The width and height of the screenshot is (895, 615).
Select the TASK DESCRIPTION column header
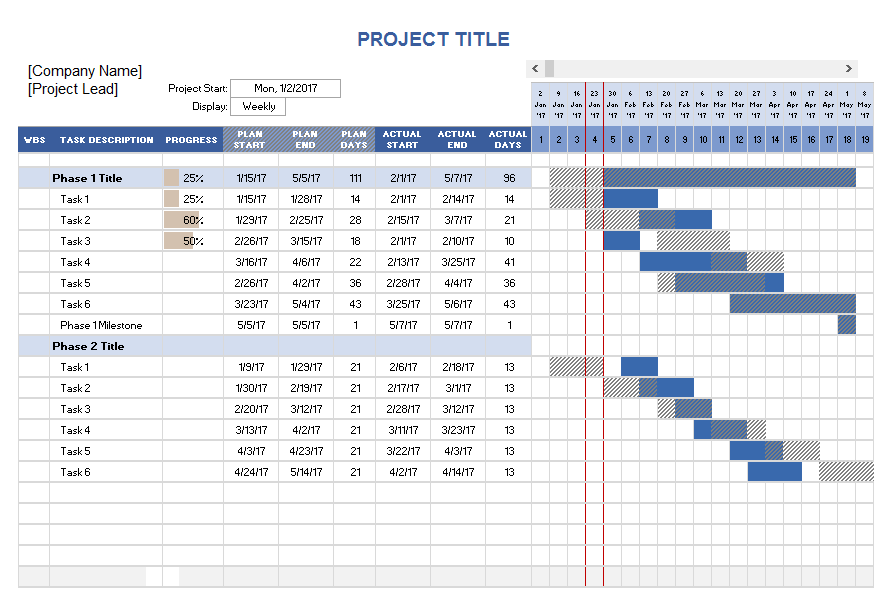tap(106, 140)
